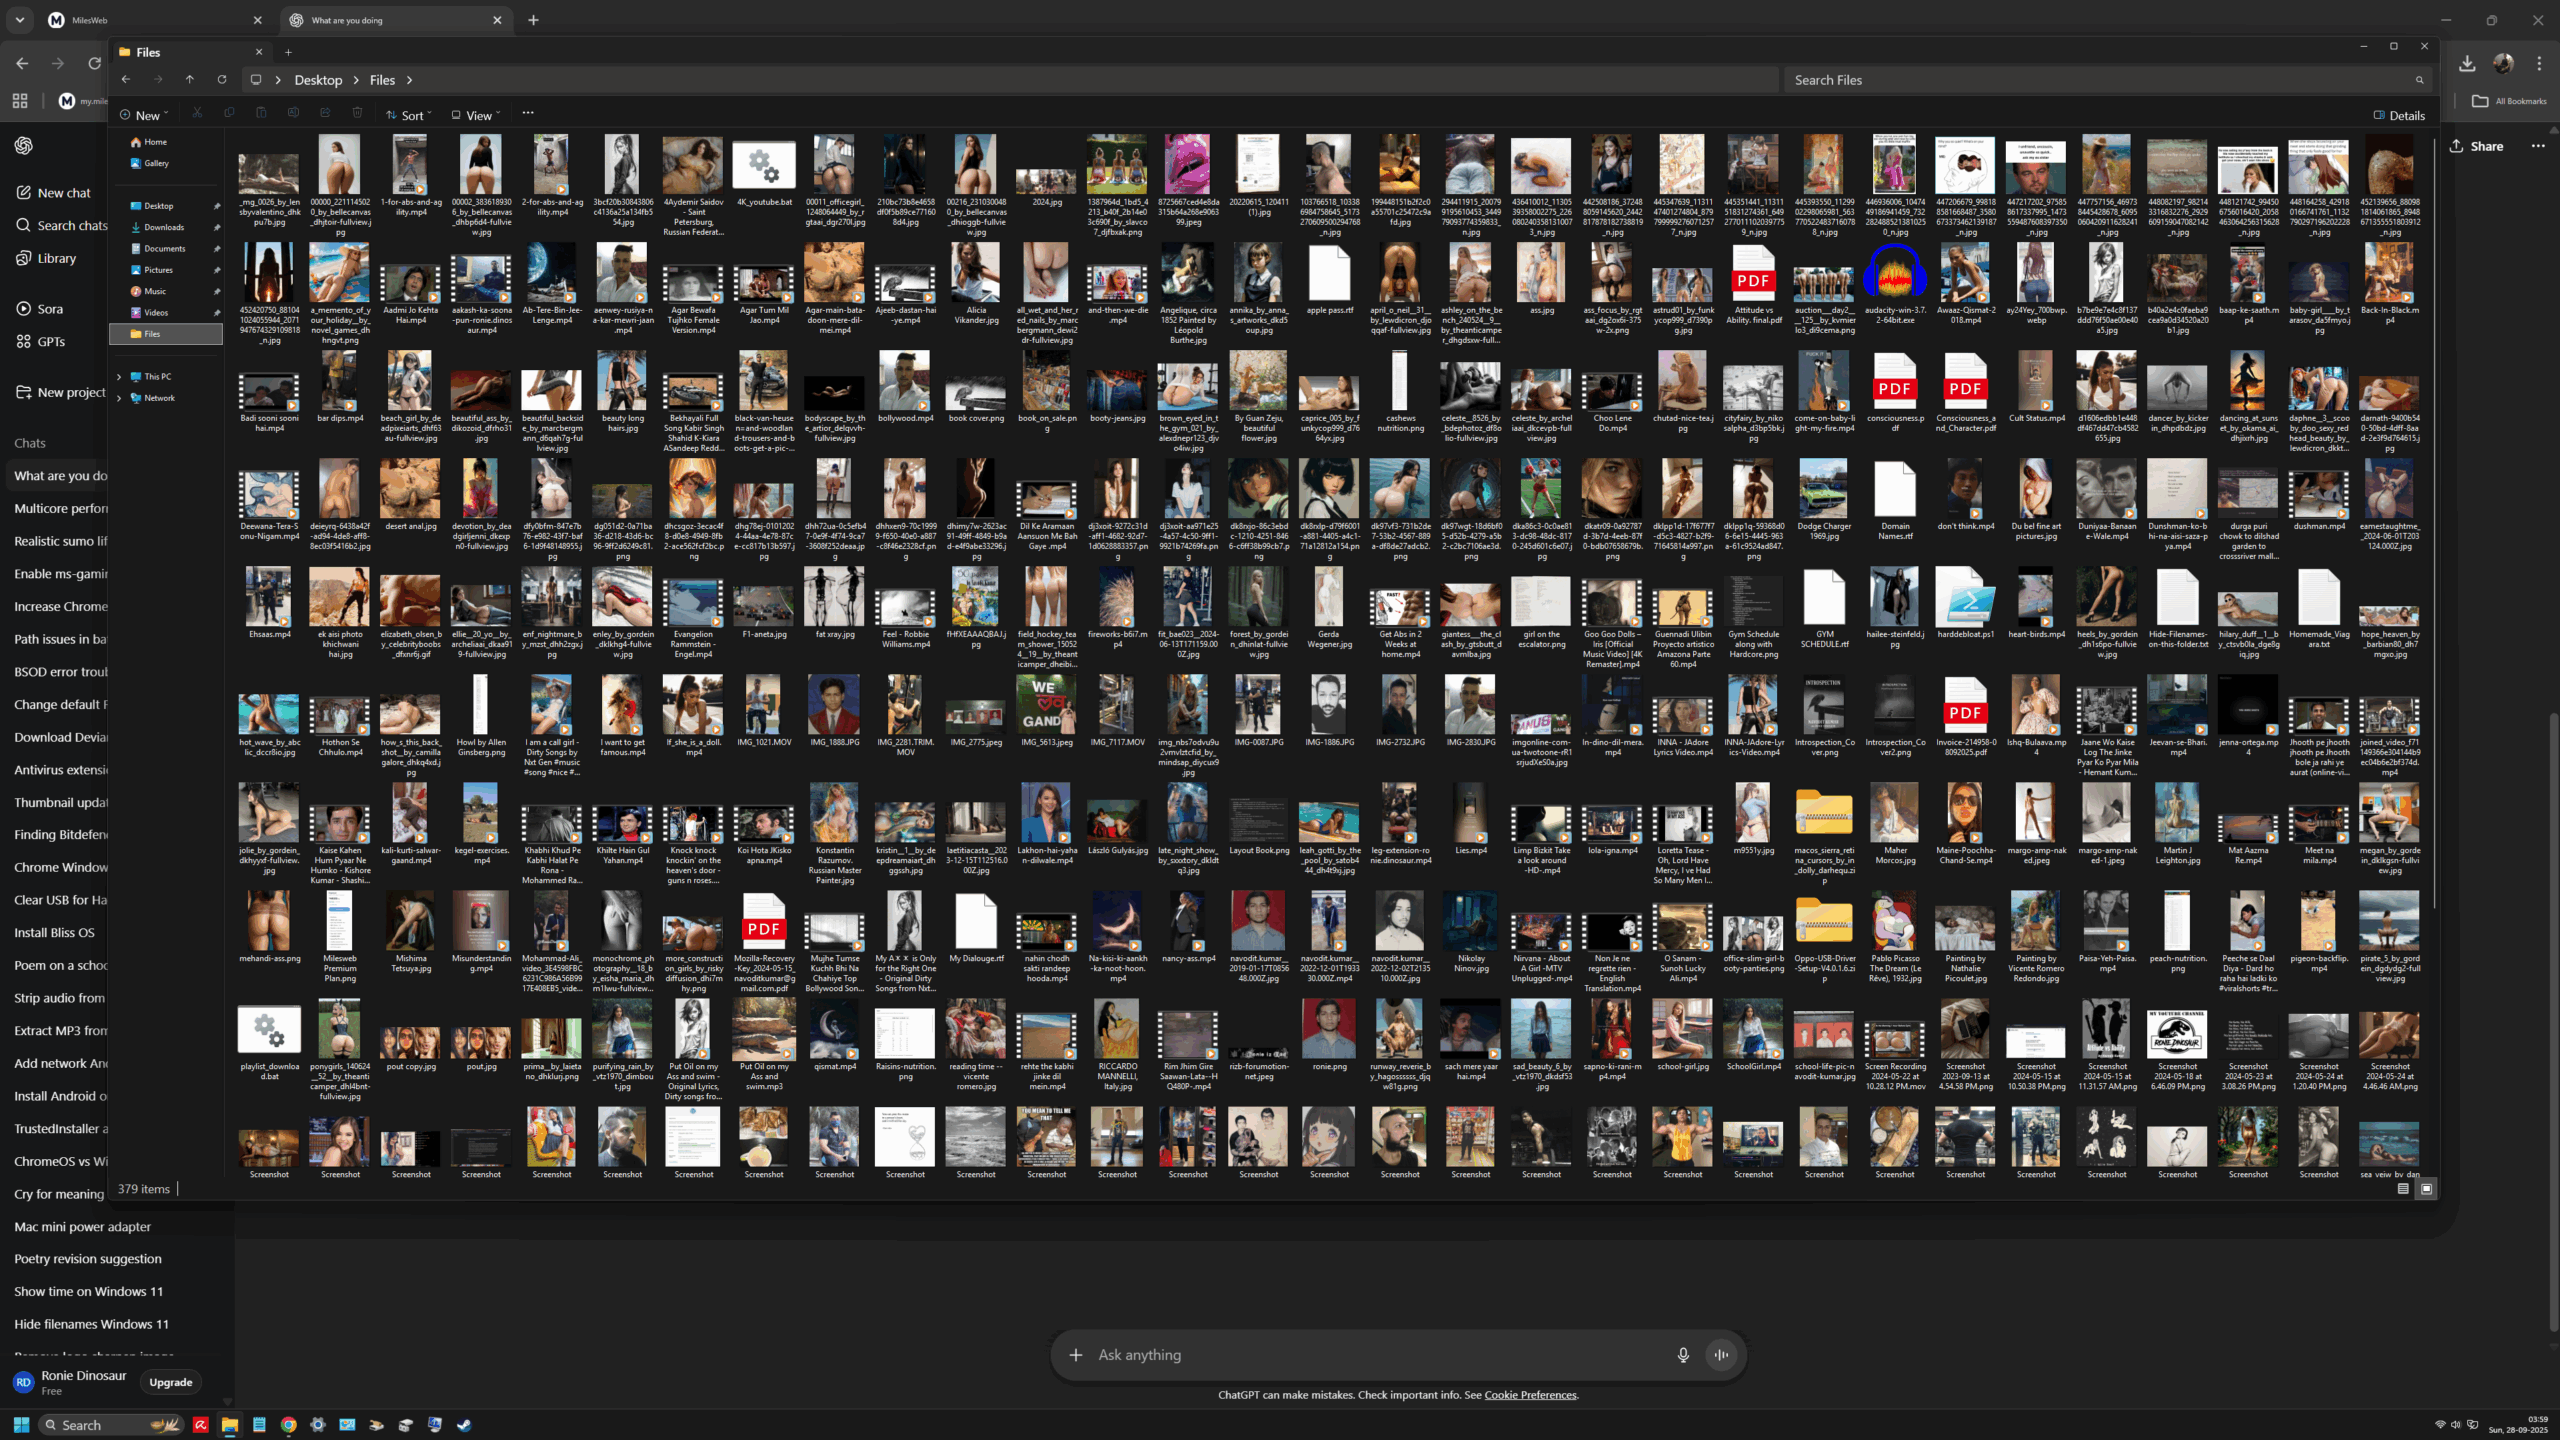Add a new File Explorer tab
Screen dimensions: 2560x1440
point(288,52)
